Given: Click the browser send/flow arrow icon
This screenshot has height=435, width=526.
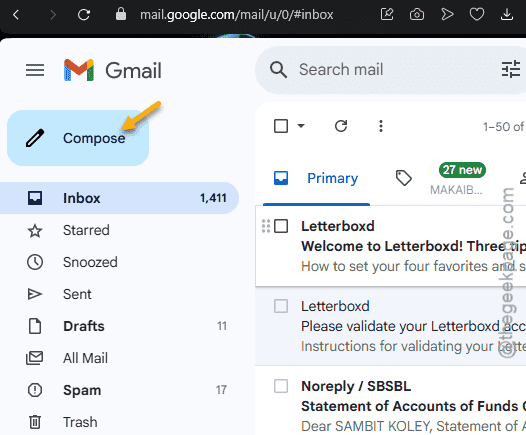Looking at the screenshot, I should point(447,14).
